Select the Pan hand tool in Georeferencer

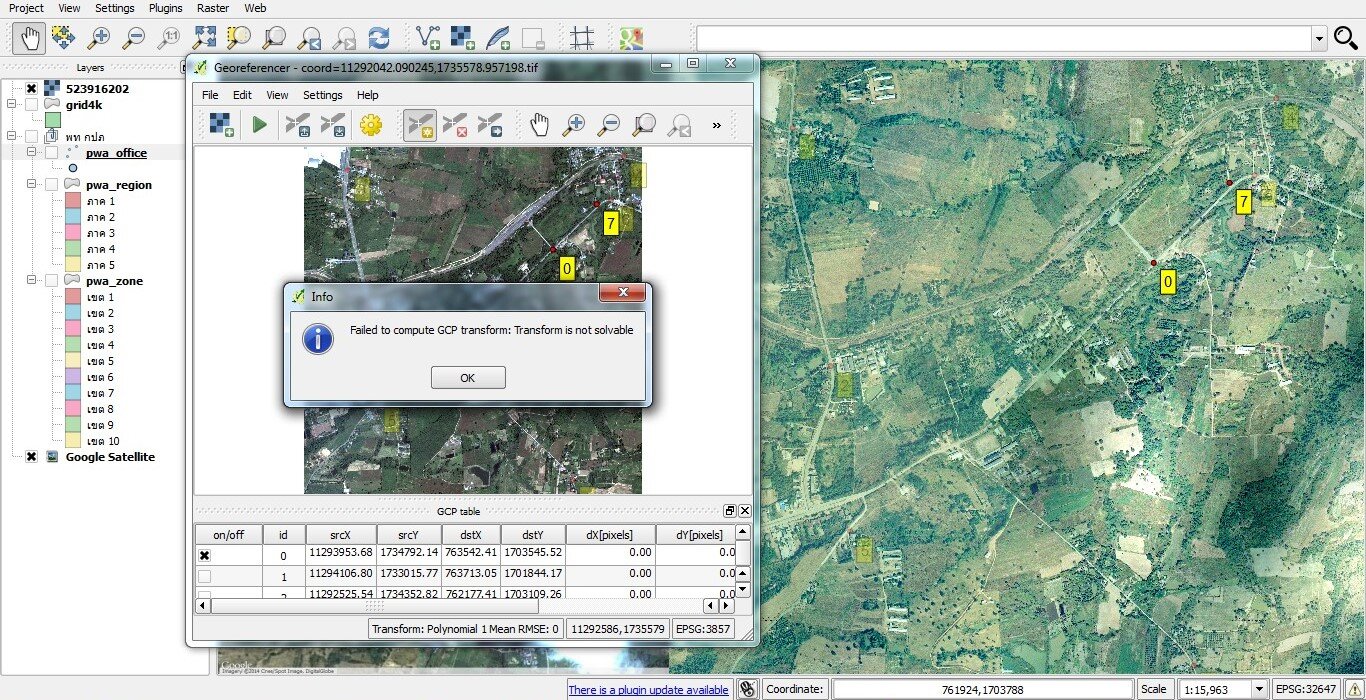(x=539, y=125)
